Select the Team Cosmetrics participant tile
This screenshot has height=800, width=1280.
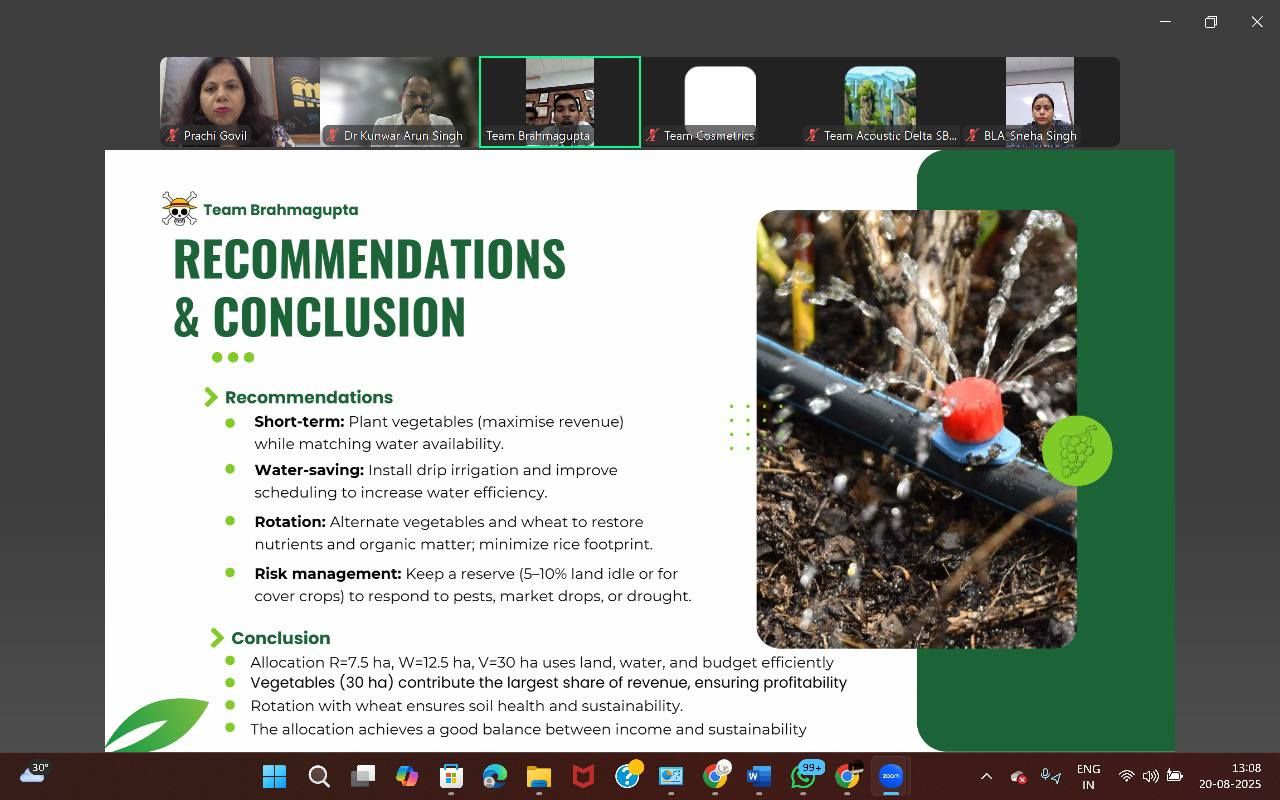pyautogui.click(x=720, y=102)
